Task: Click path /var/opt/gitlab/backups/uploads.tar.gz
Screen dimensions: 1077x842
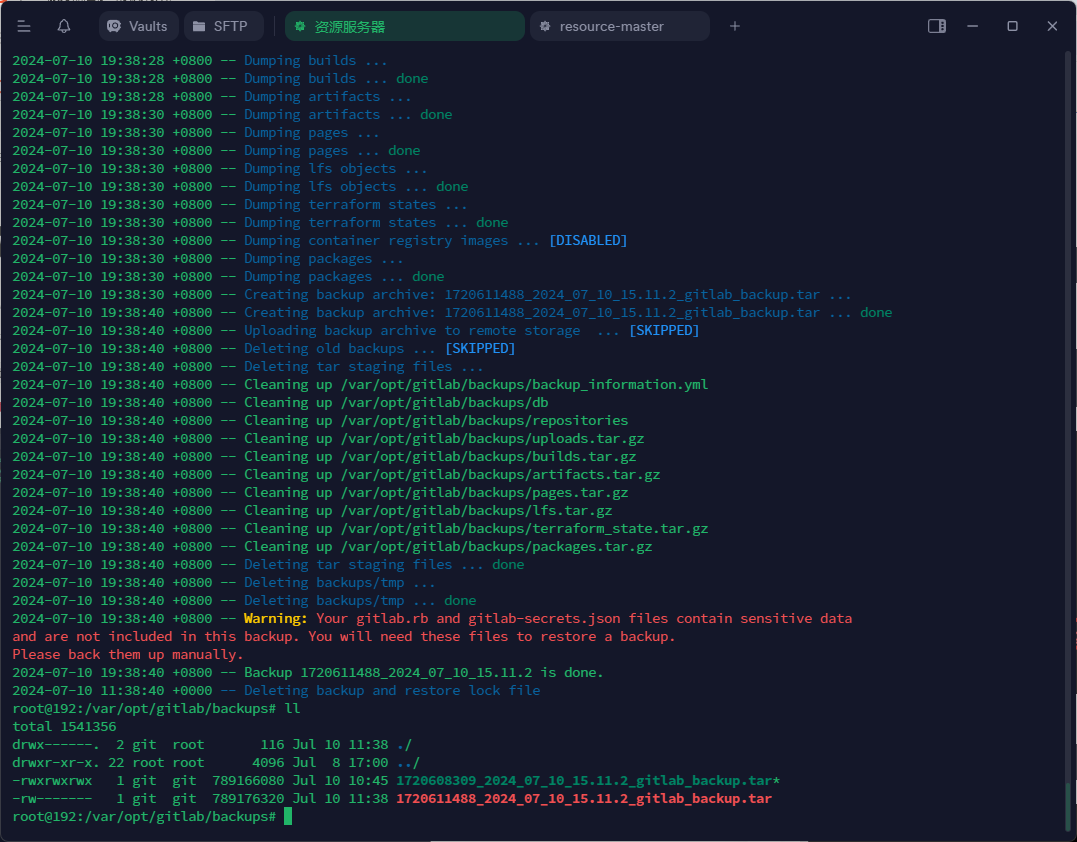Action: point(492,438)
